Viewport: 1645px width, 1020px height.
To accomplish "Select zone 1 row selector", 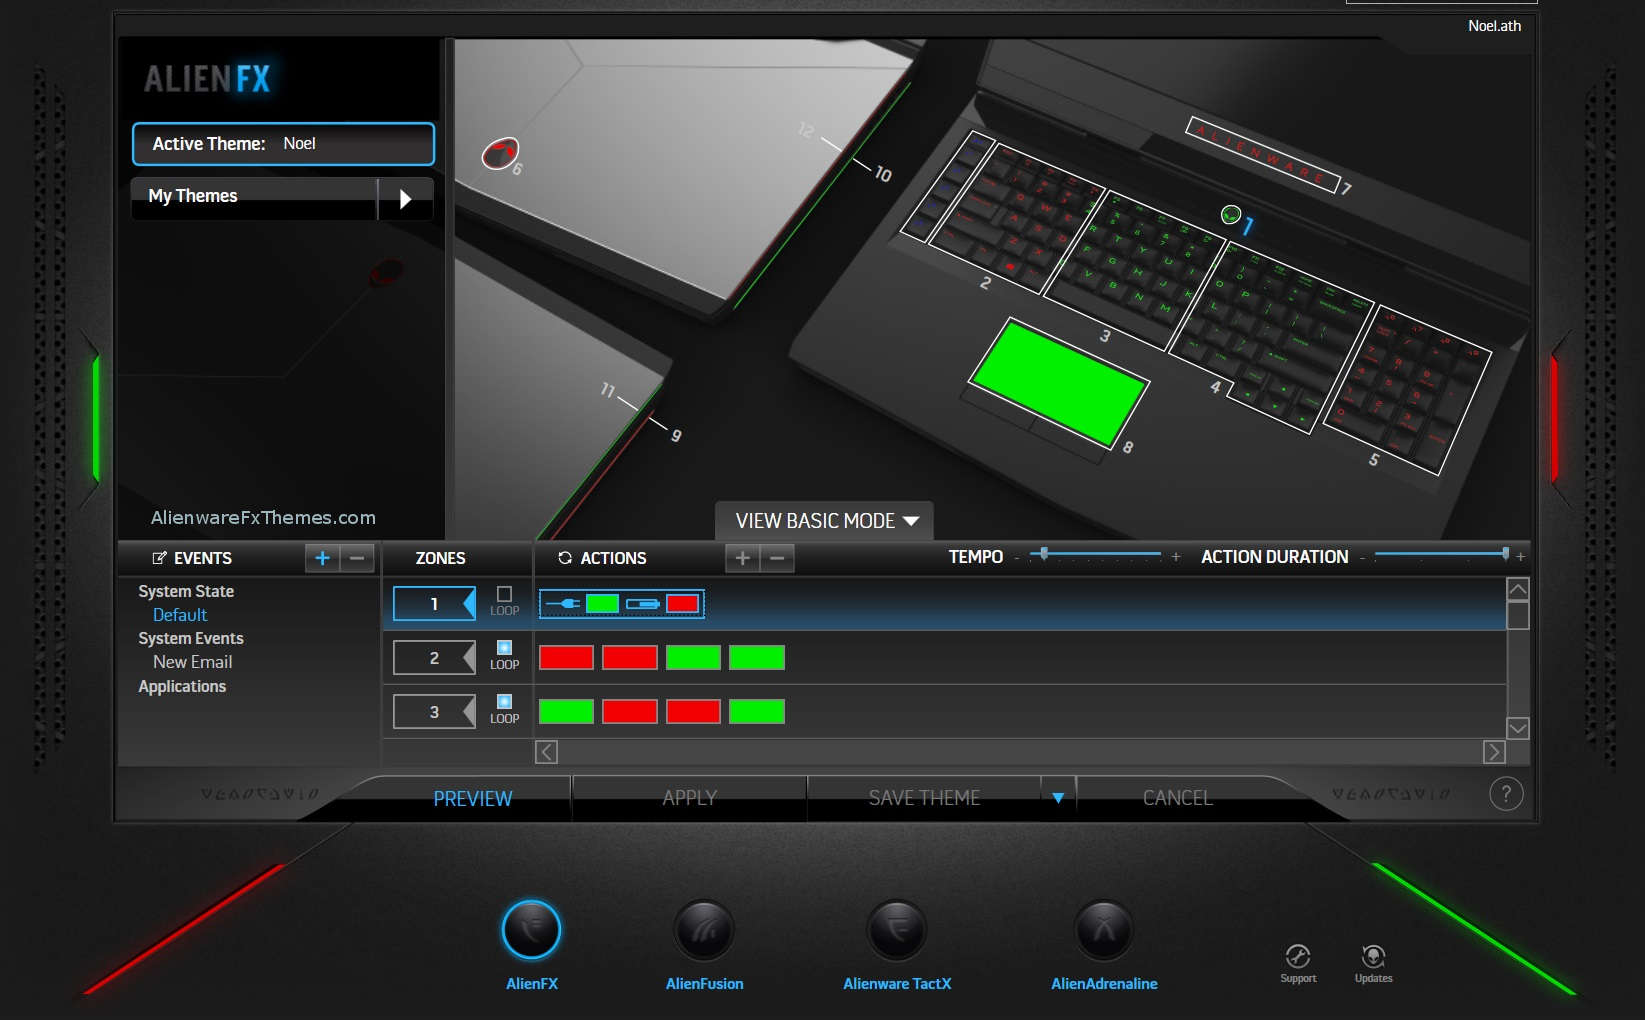I will coord(434,604).
